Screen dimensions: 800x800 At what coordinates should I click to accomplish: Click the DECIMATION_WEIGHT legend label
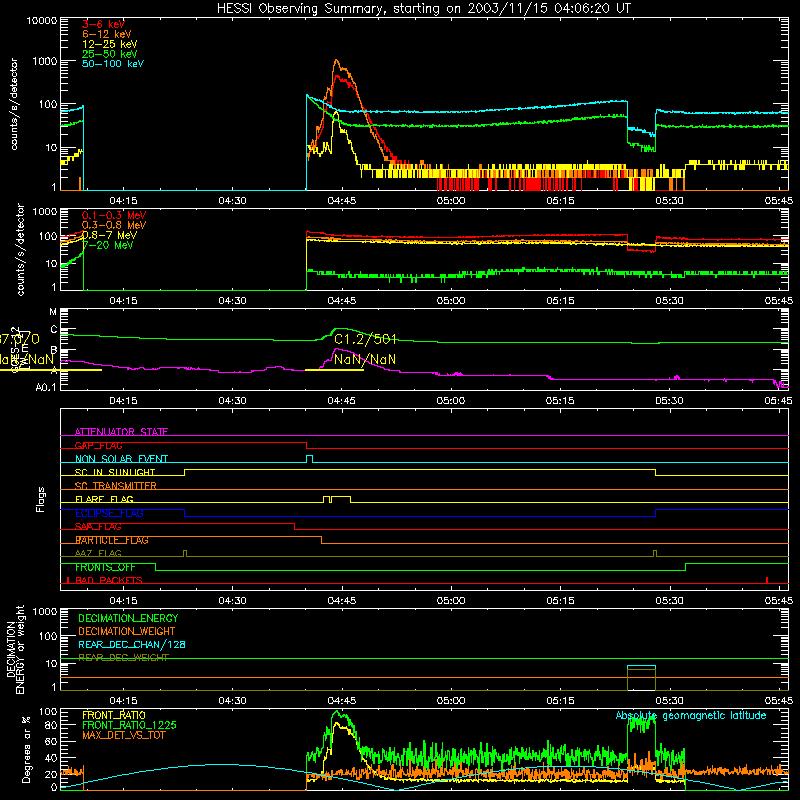click(127, 631)
